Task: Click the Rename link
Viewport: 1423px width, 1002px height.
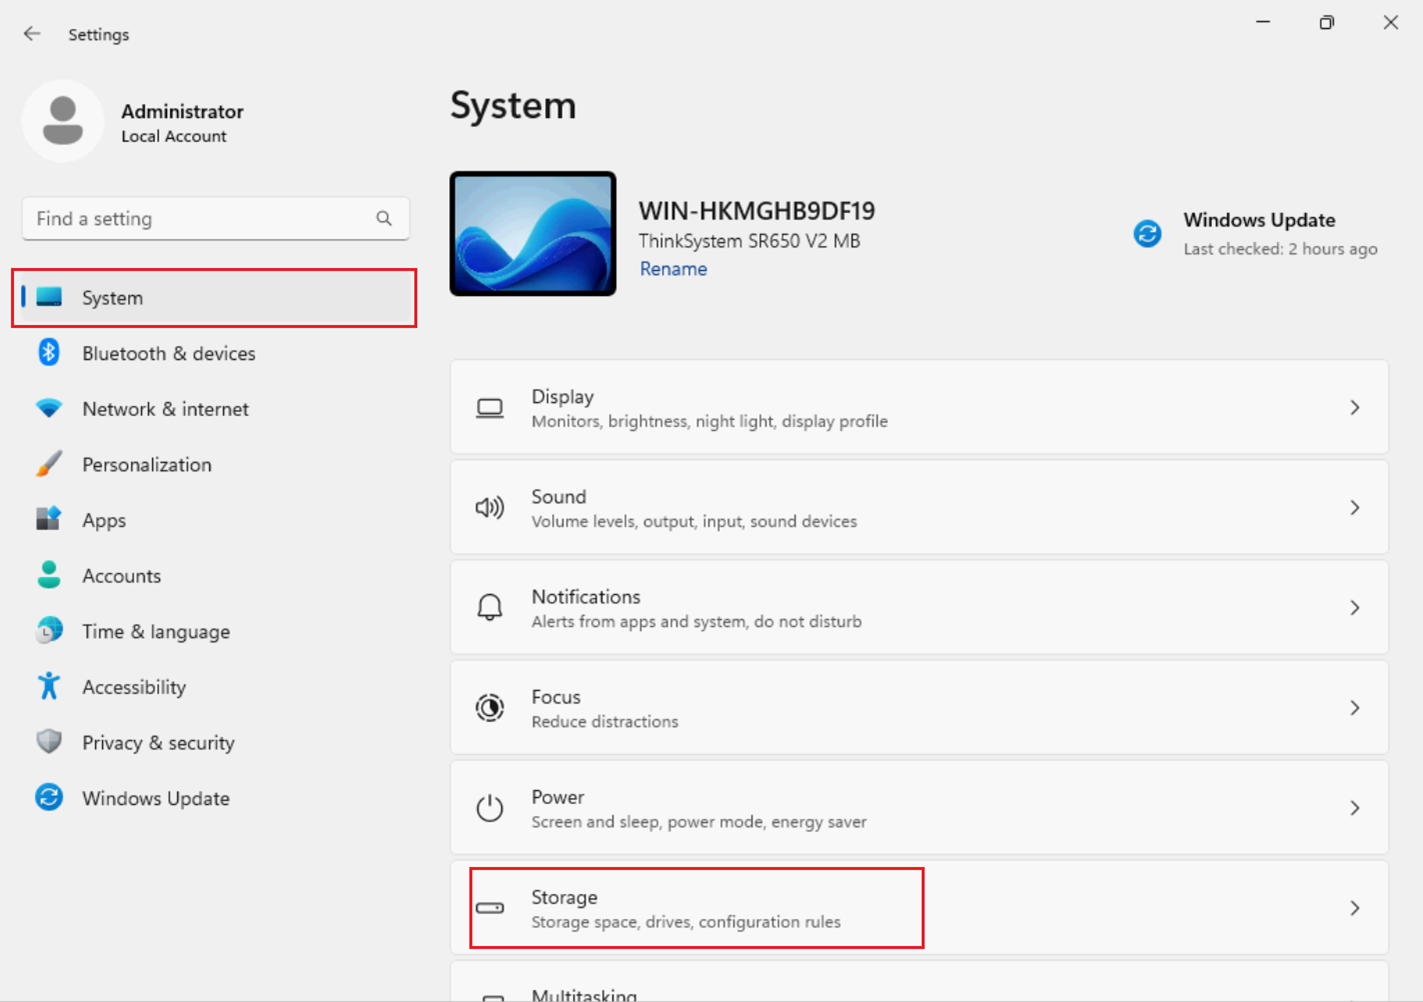Action: 673,269
